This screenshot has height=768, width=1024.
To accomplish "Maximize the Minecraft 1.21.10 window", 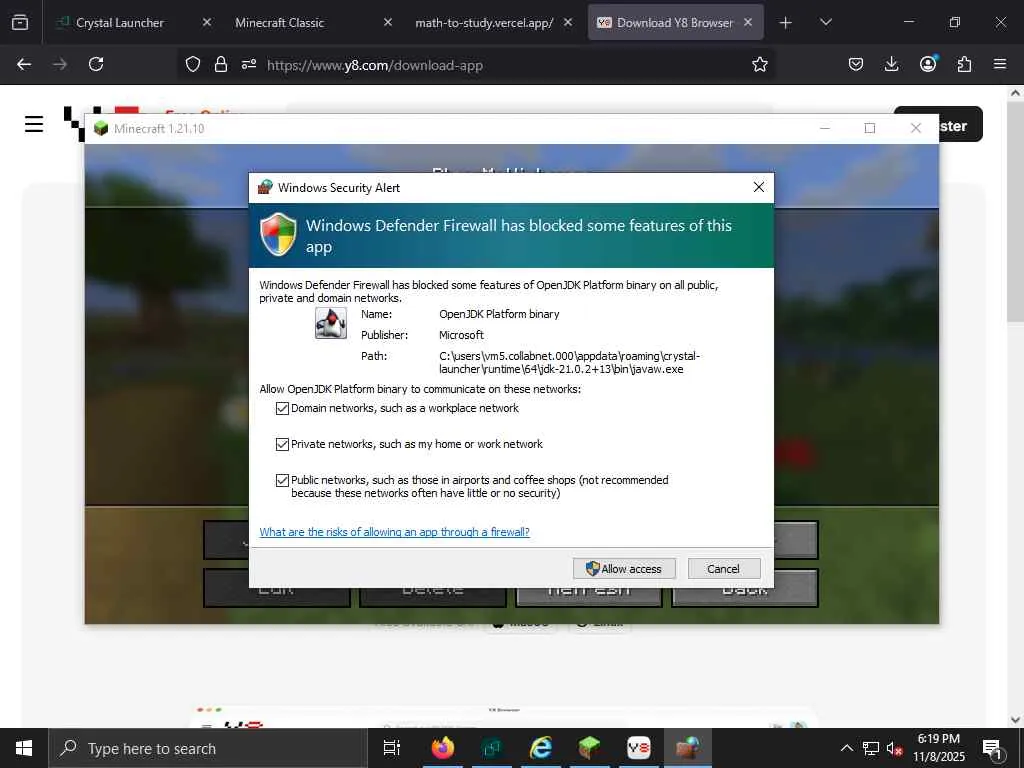I will point(870,128).
